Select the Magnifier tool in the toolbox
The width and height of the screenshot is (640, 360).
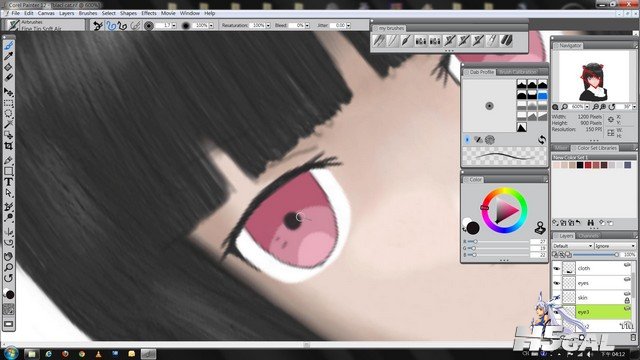[9, 267]
